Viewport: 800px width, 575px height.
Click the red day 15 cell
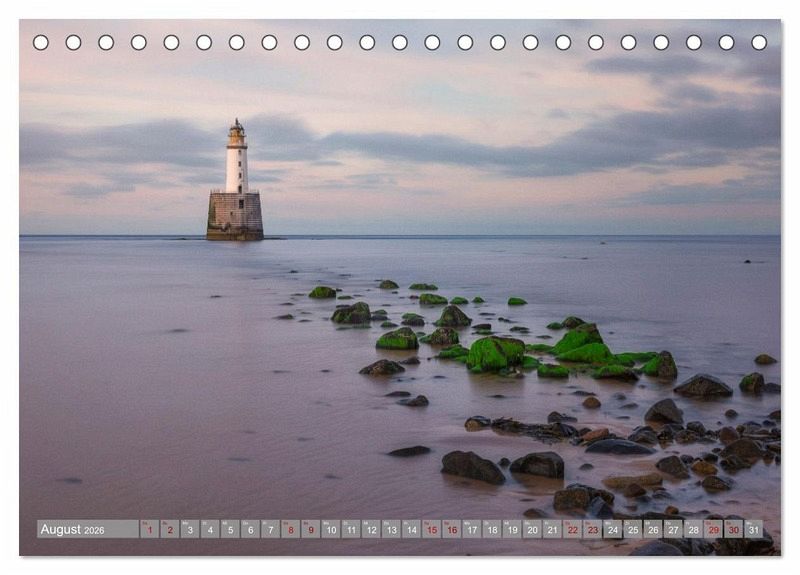click(431, 529)
